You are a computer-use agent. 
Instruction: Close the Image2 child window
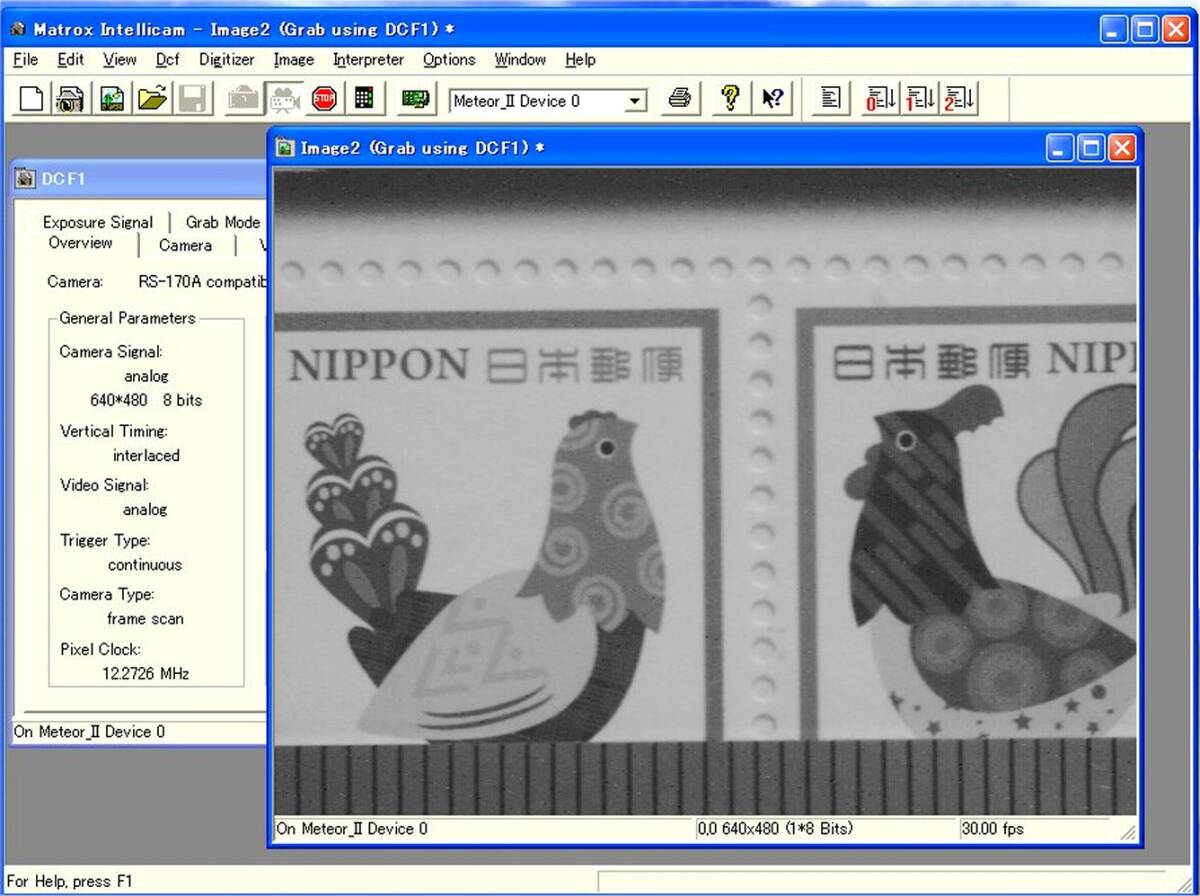[1122, 148]
